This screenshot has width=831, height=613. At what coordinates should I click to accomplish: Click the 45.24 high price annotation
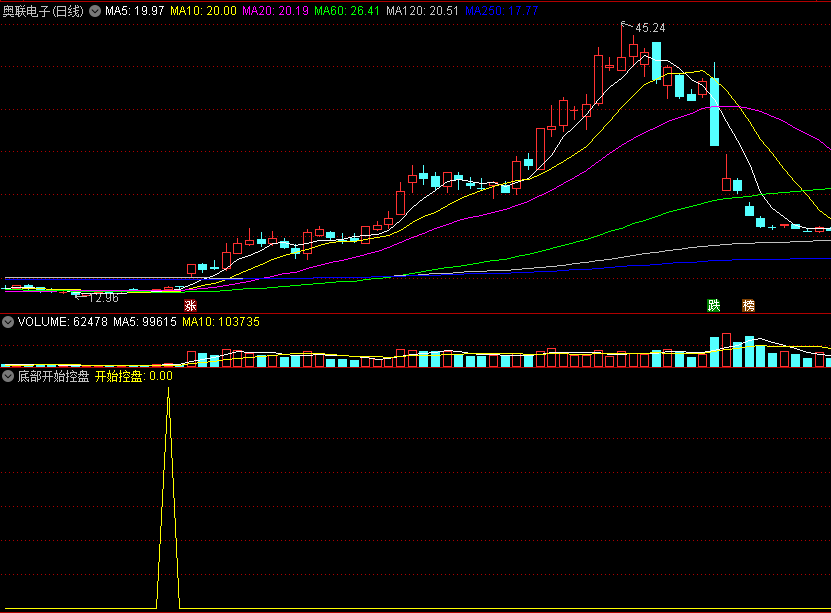pyautogui.click(x=650, y=28)
